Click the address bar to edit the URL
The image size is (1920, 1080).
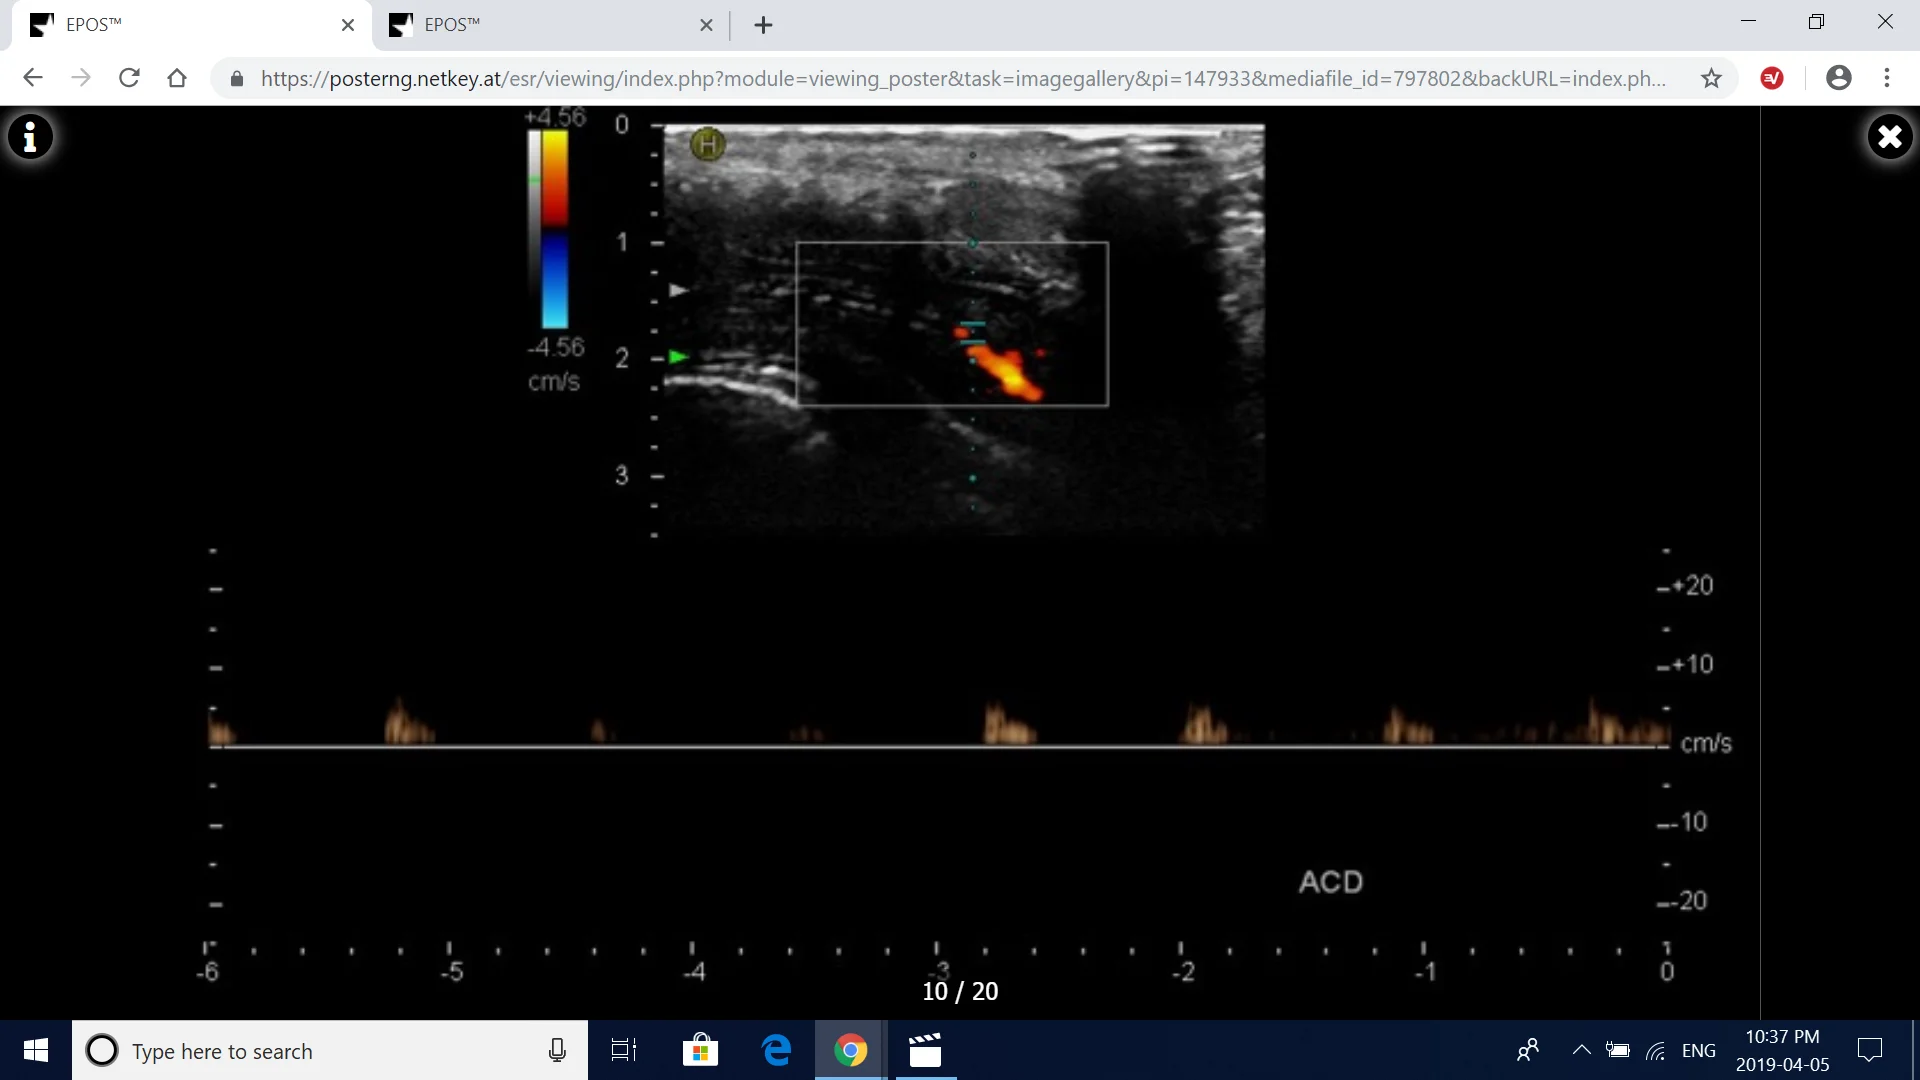click(x=900, y=80)
